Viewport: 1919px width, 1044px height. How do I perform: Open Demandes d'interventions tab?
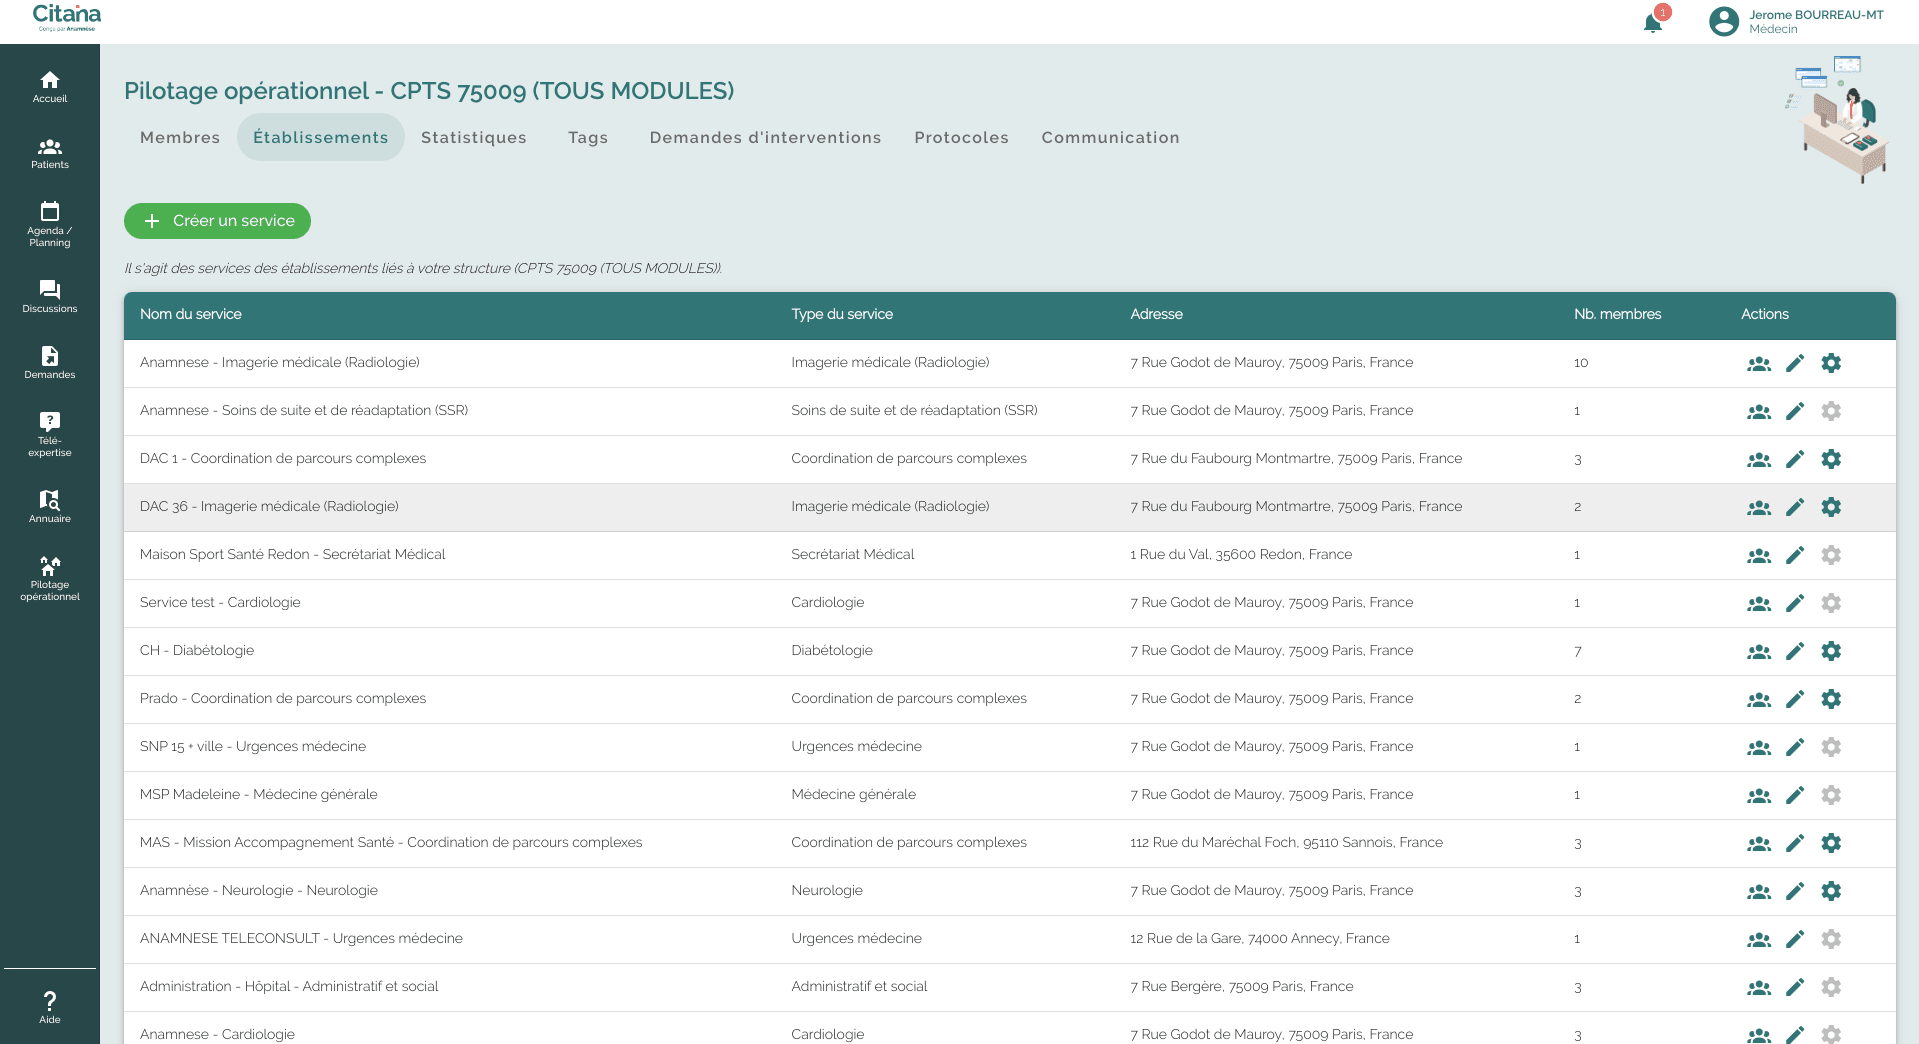point(765,137)
